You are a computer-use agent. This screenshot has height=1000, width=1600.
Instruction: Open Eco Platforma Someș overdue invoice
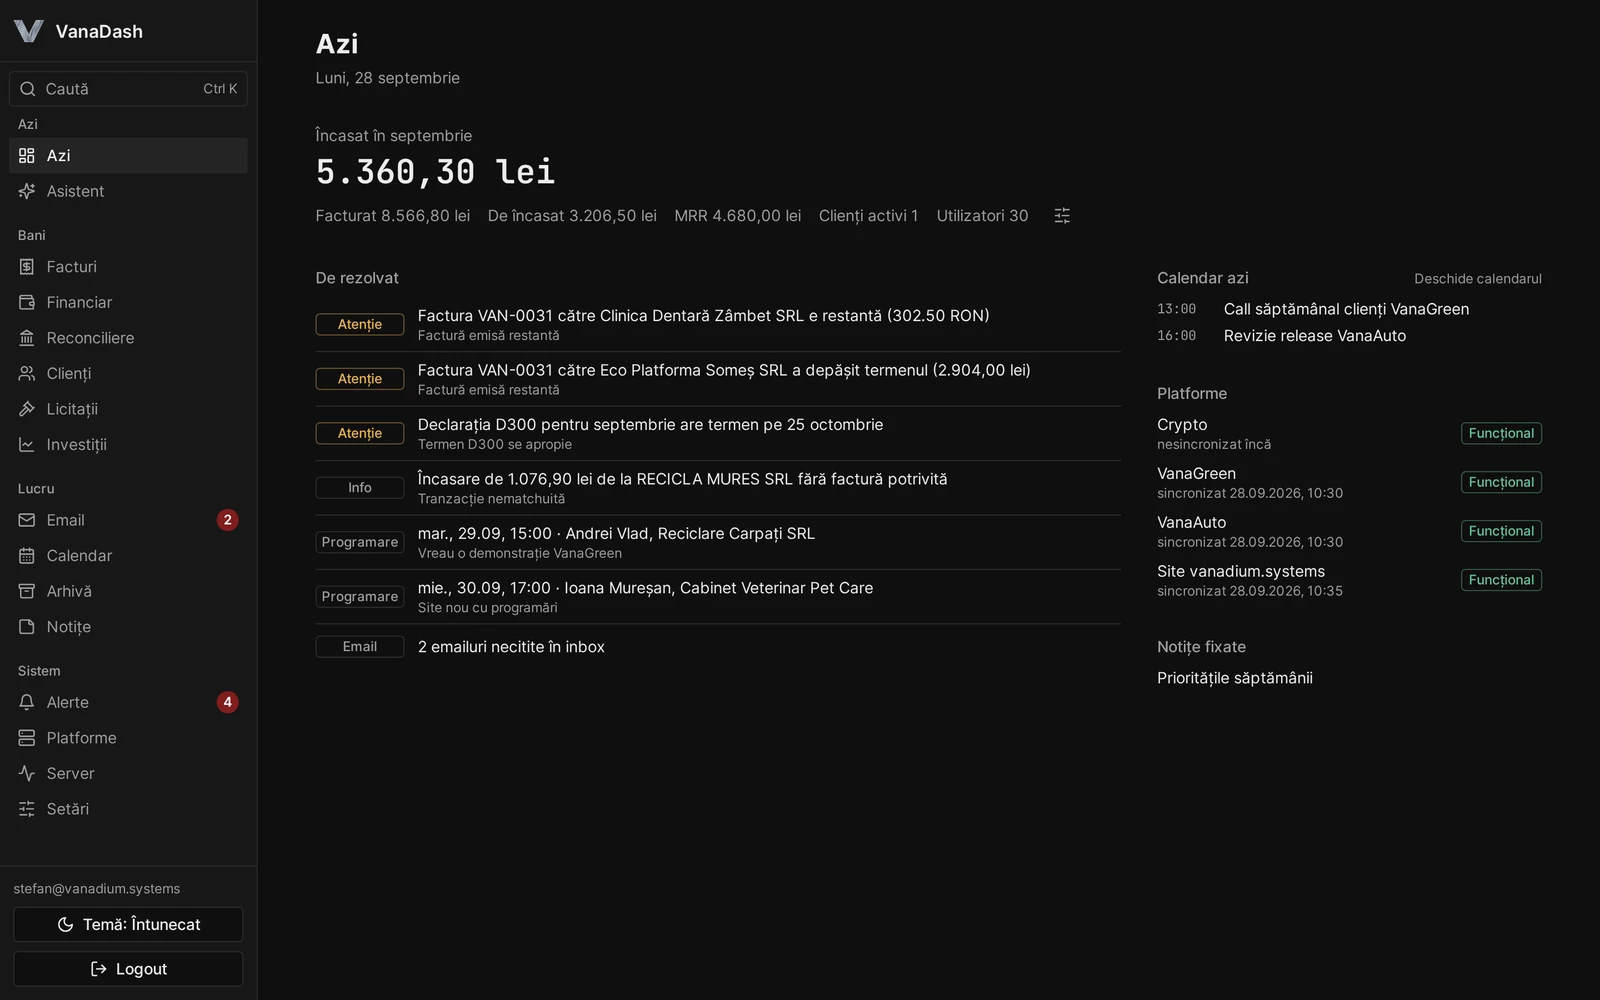point(718,379)
